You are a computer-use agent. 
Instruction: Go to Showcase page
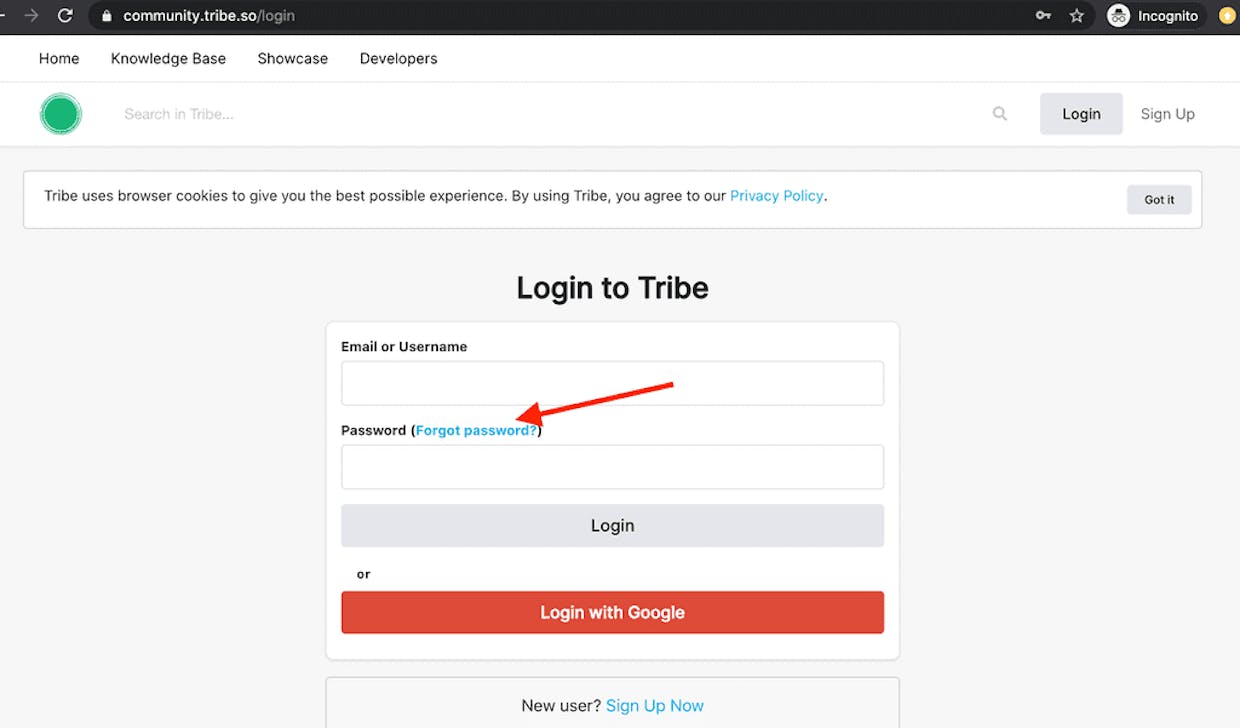(x=293, y=58)
